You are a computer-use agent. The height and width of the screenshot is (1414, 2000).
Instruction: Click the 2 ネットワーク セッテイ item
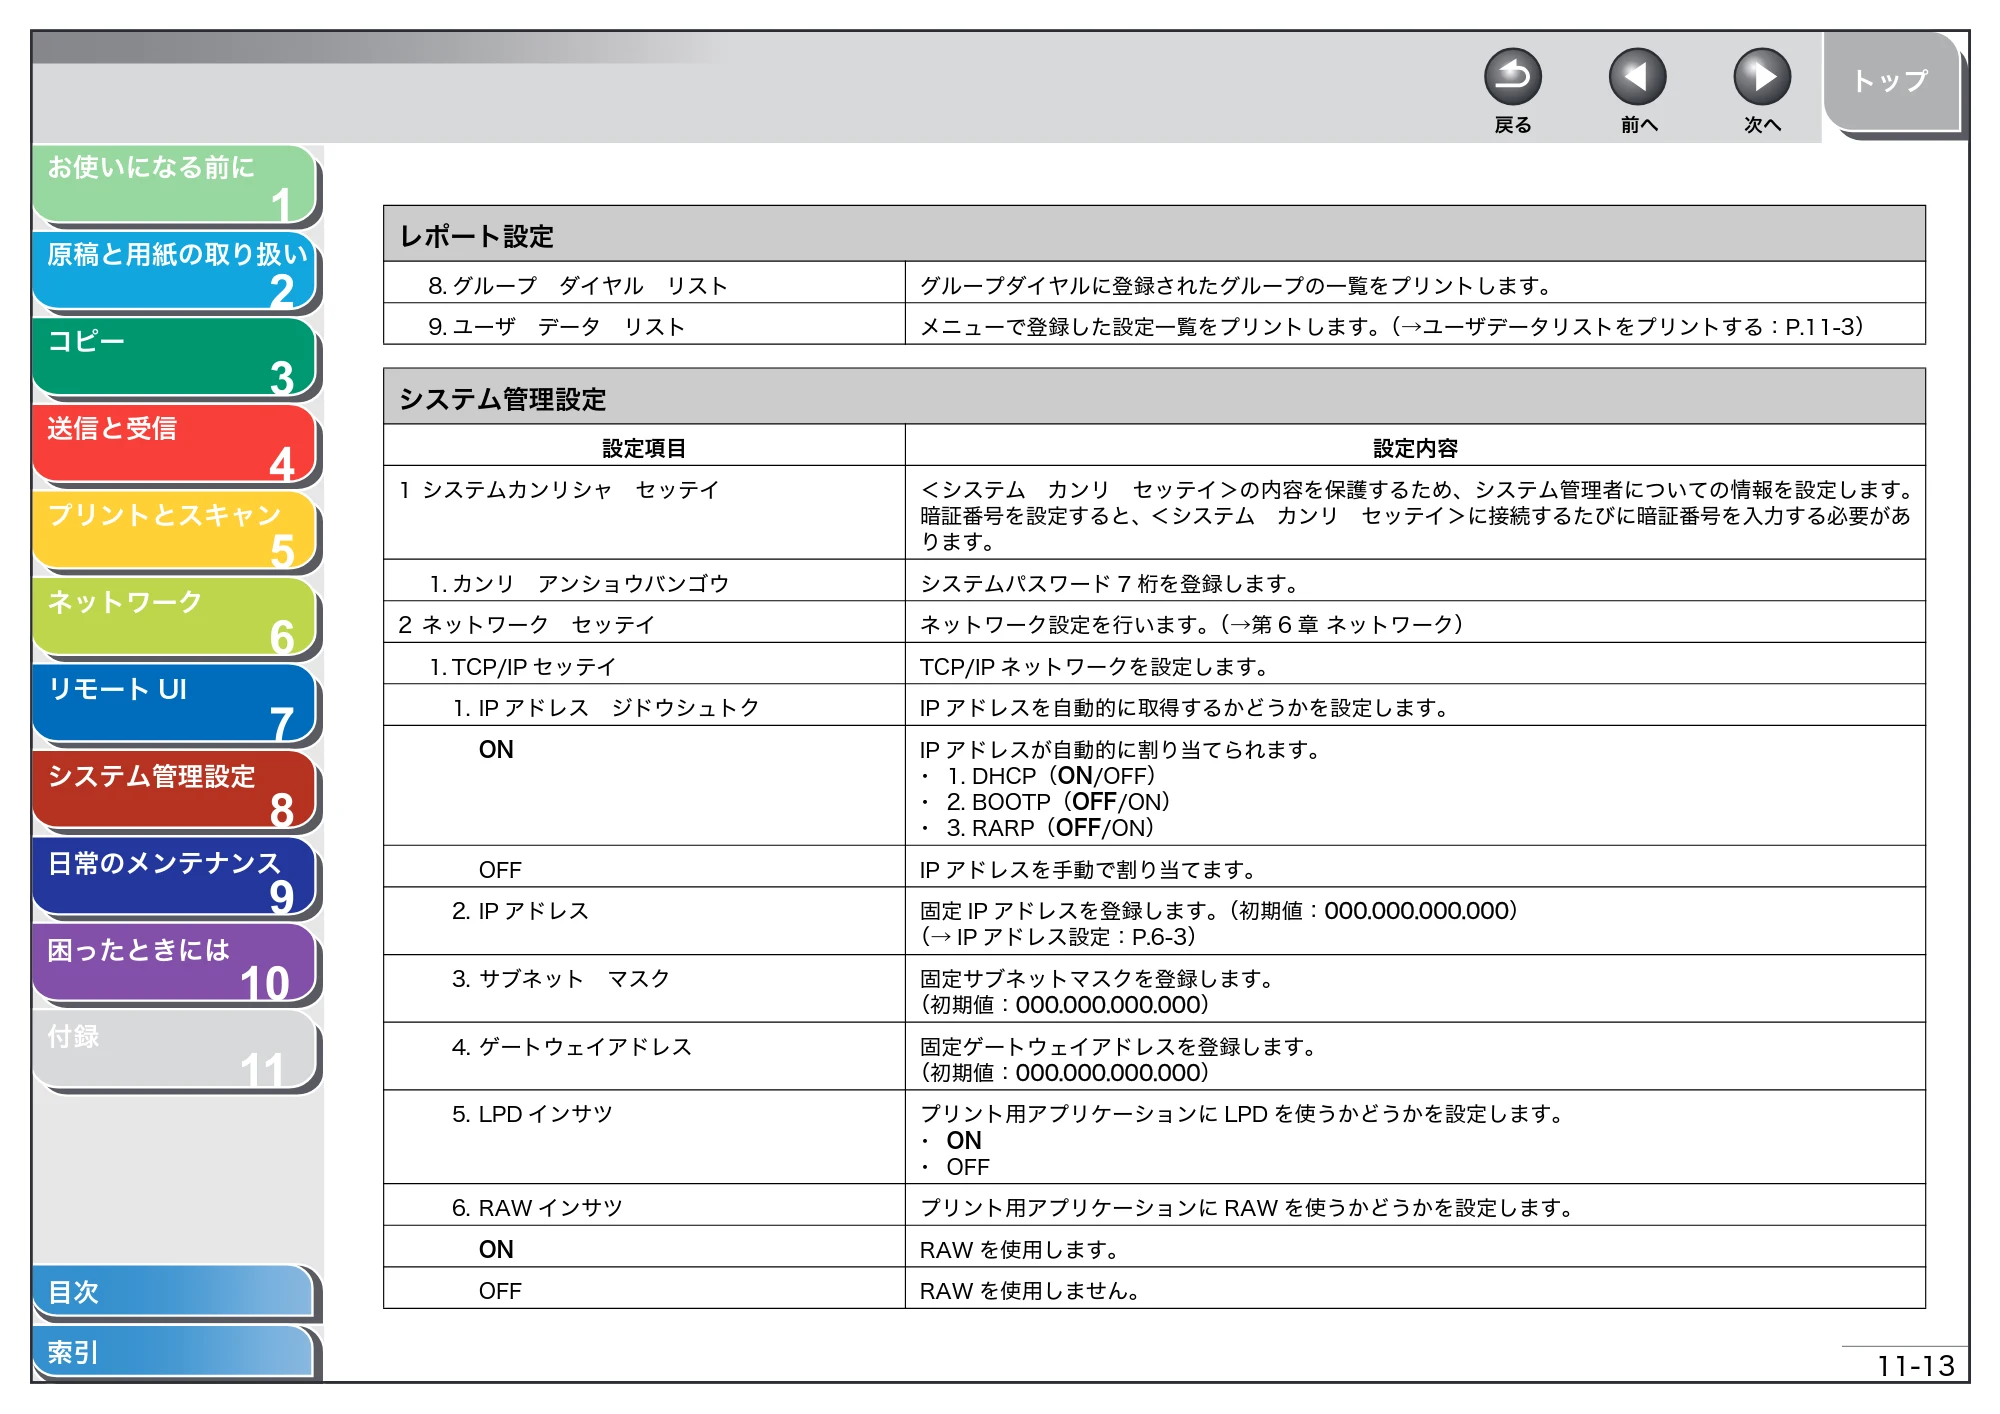(526, 625)
